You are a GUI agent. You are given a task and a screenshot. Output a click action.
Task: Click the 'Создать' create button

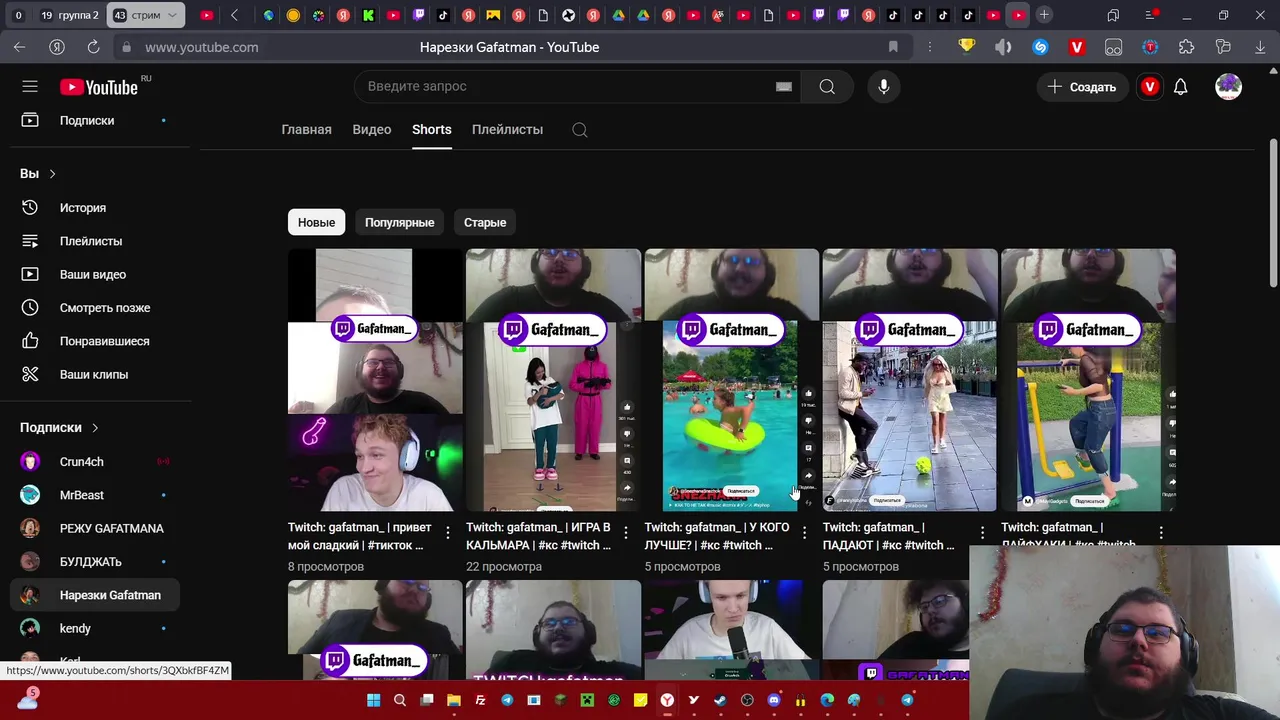[x=1082, y=87]
